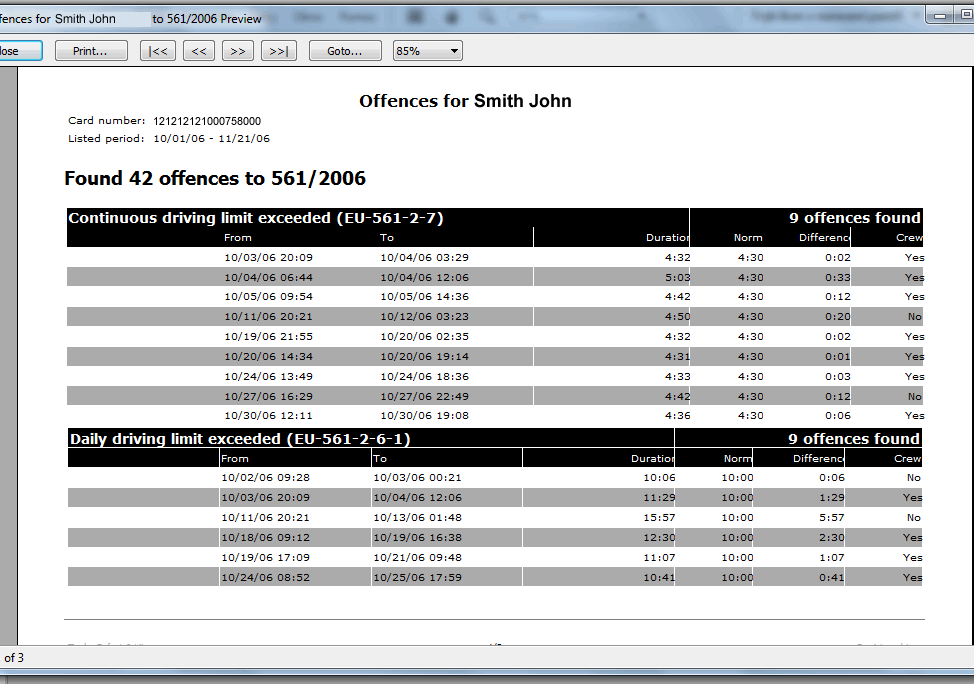Click From cell 10/02/06 09:28

[x=265, y=477]
